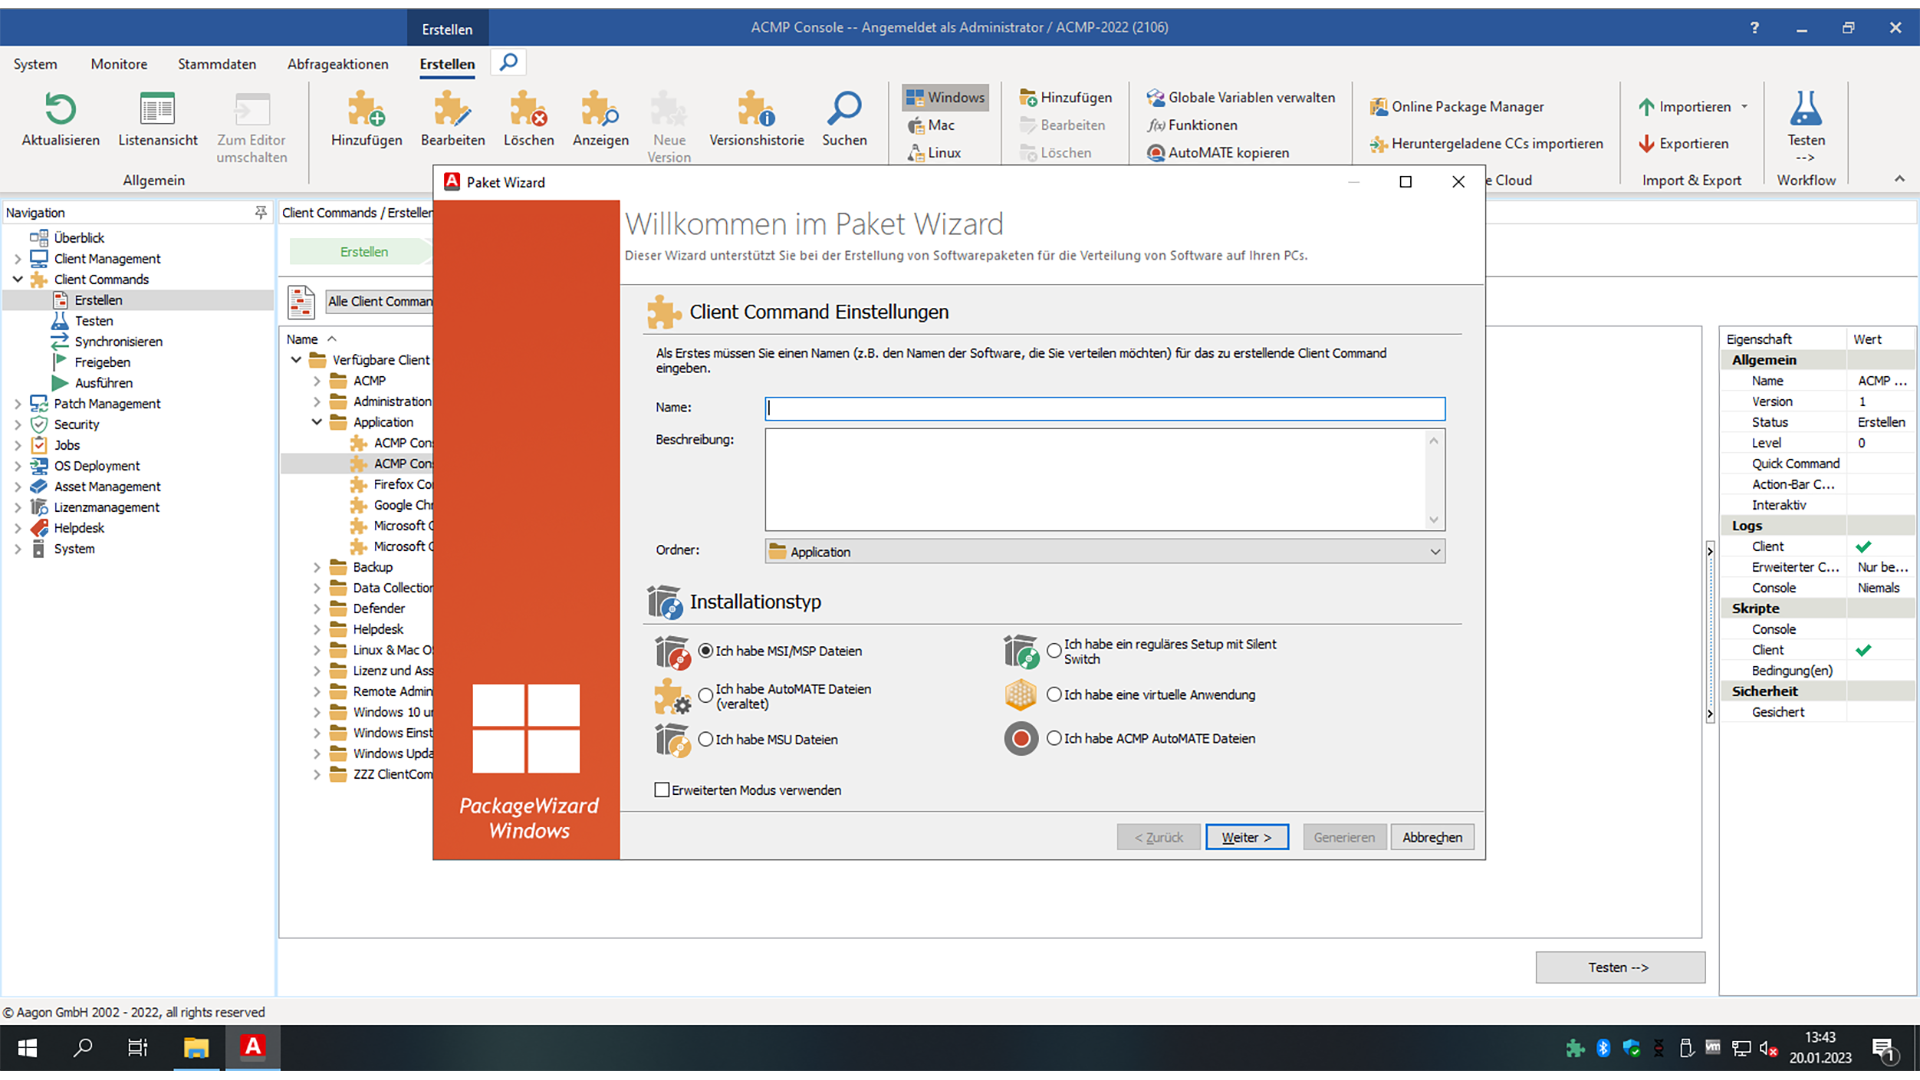Click the Suchen magnifier icon
The width and height of the screenshot is (1920, 1080).
coord(844,109)
